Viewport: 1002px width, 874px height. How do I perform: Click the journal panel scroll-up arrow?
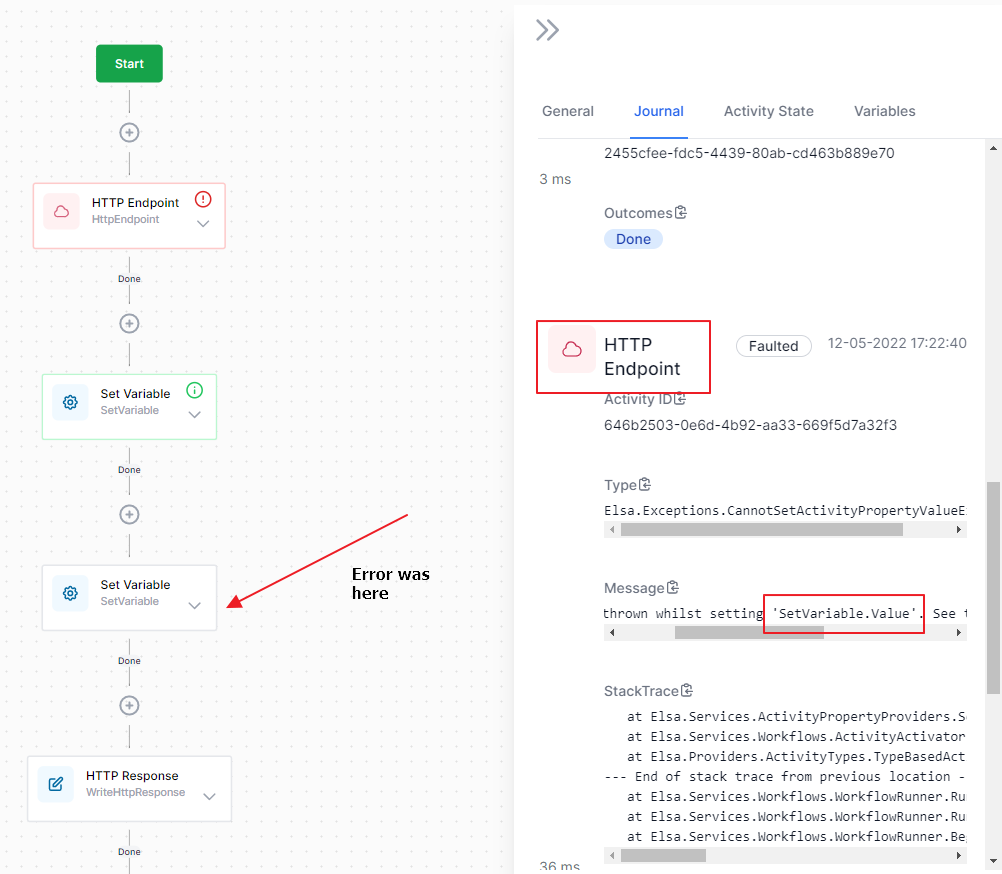[x=993, y=148]
